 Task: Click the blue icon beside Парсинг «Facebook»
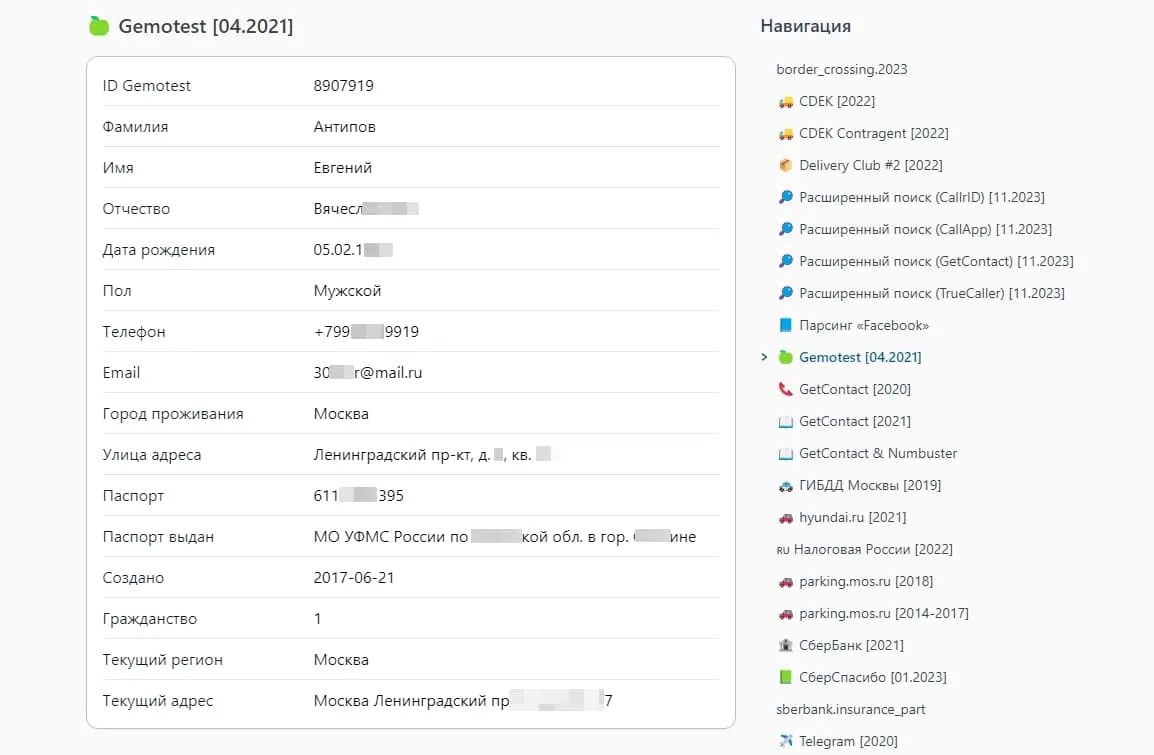point(786,325)
